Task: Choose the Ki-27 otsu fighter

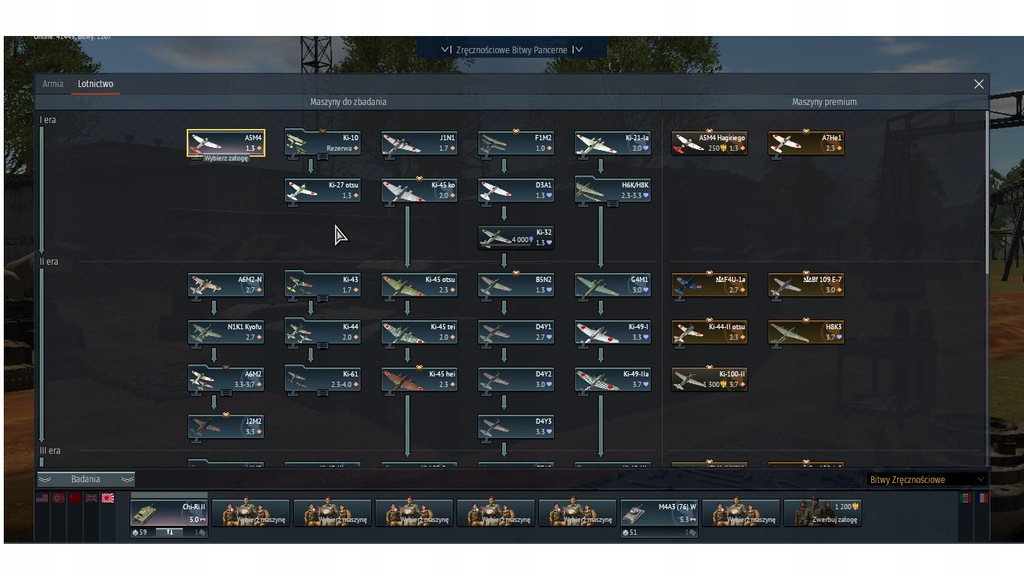Action: pyautogui.click(x=323, y=190)
